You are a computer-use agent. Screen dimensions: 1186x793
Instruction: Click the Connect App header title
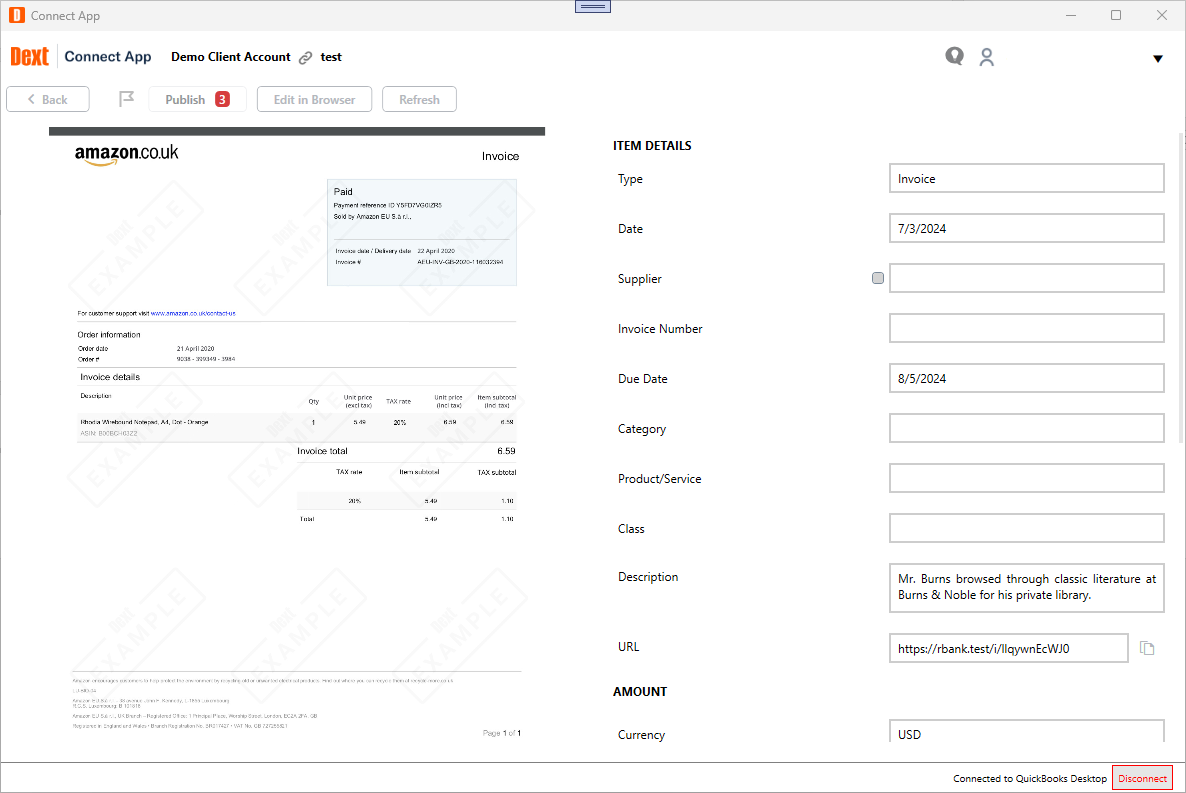(107, 57)
